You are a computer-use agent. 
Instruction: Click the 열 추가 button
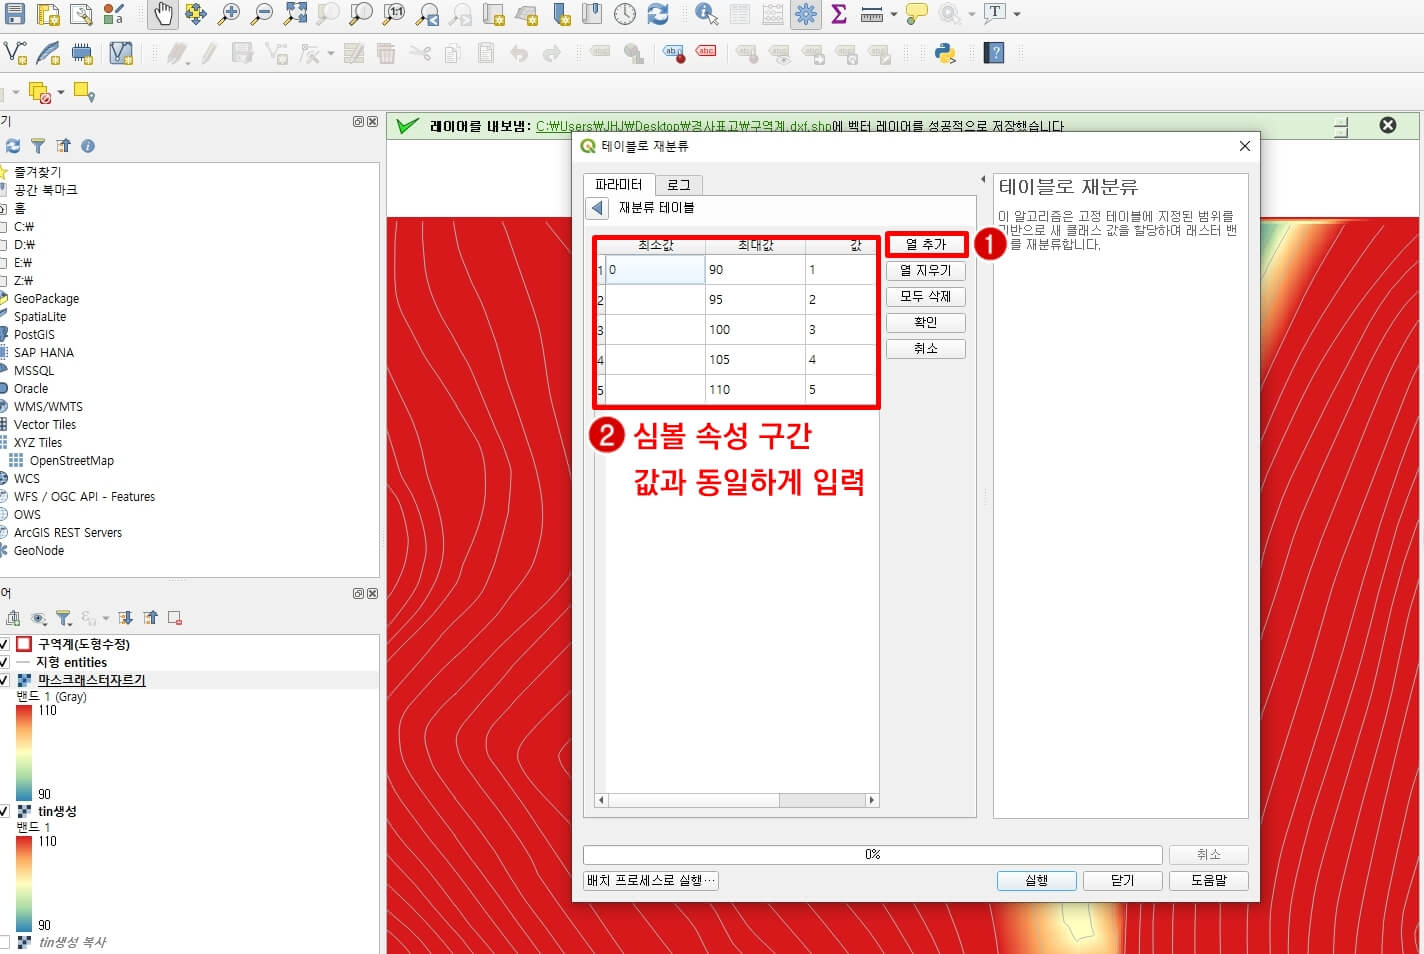click(x=925, y=244)
